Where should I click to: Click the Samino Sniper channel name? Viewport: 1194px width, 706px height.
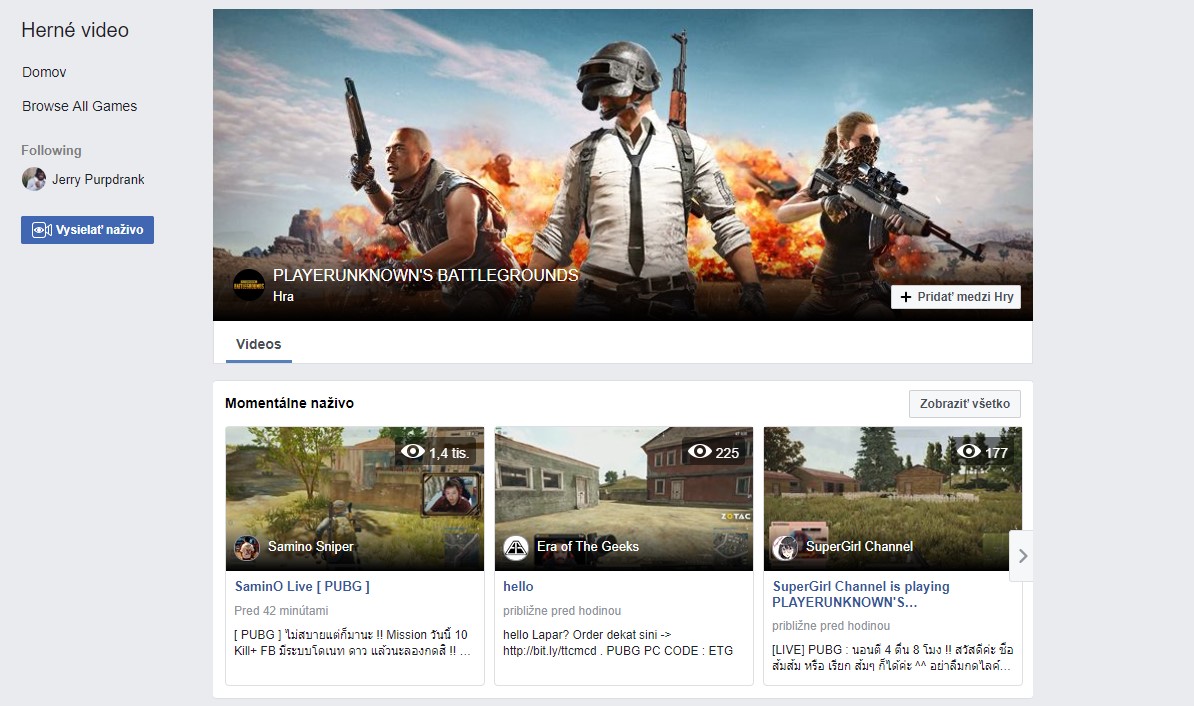click(311, 547)
